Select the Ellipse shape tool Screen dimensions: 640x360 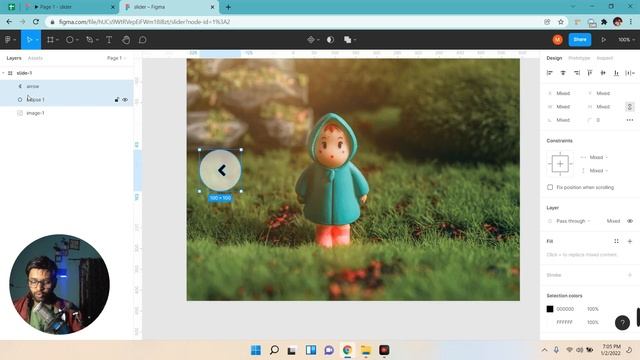[70, 40]
